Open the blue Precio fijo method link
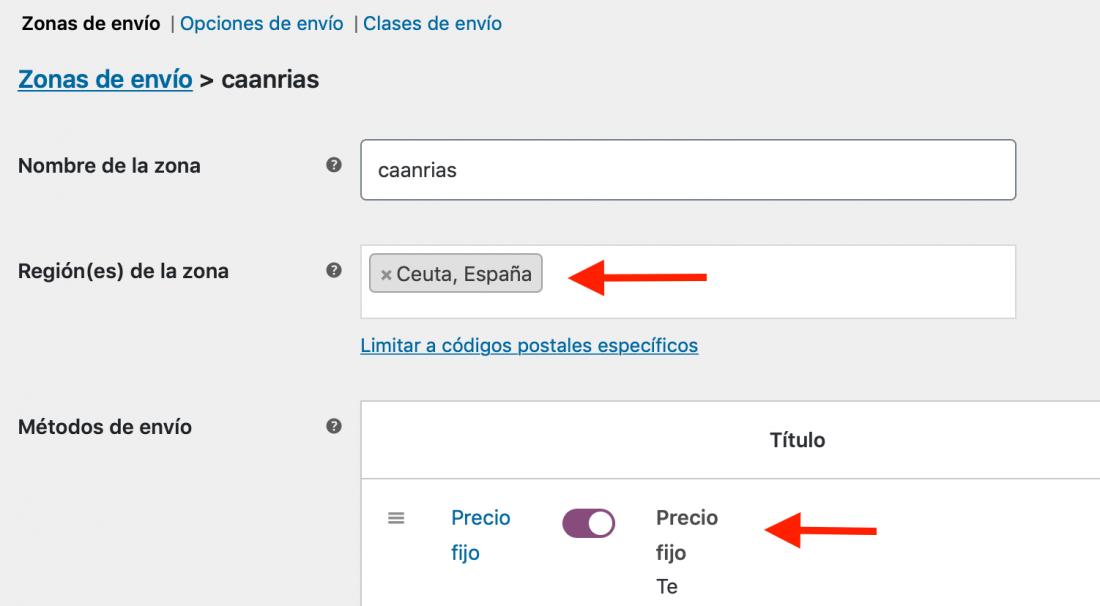 click(x=481, y=534)
